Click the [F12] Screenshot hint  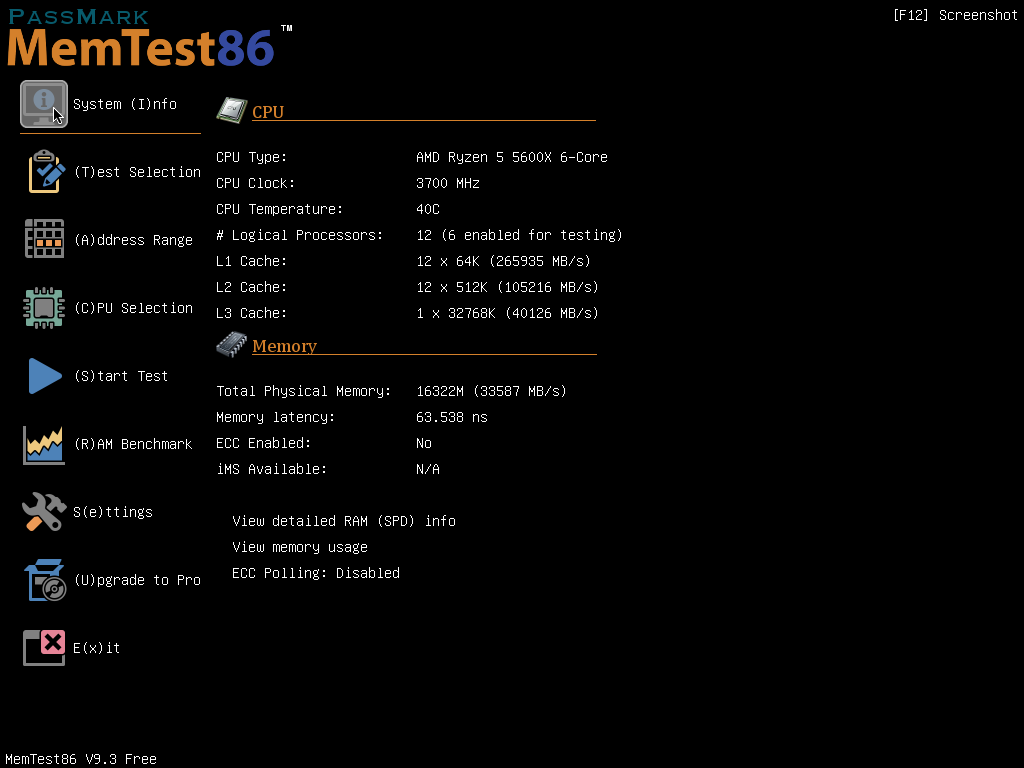pos(955,15)
